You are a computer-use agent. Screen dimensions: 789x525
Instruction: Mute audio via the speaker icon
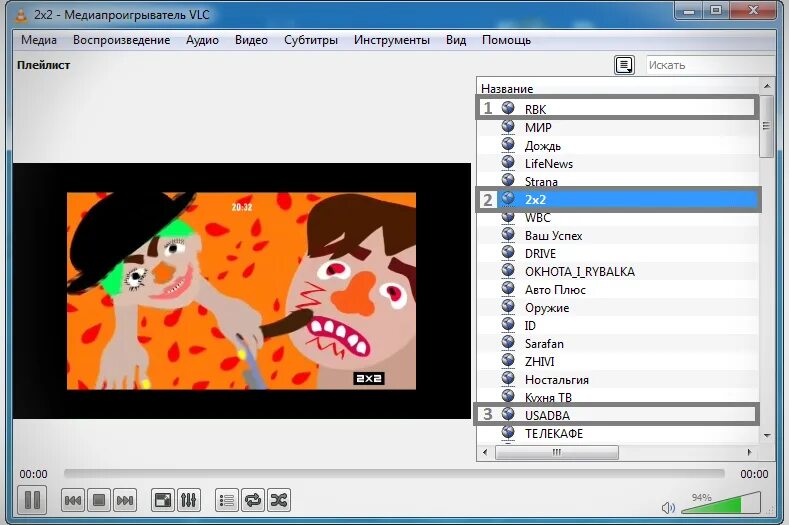[x=668, y=507]
